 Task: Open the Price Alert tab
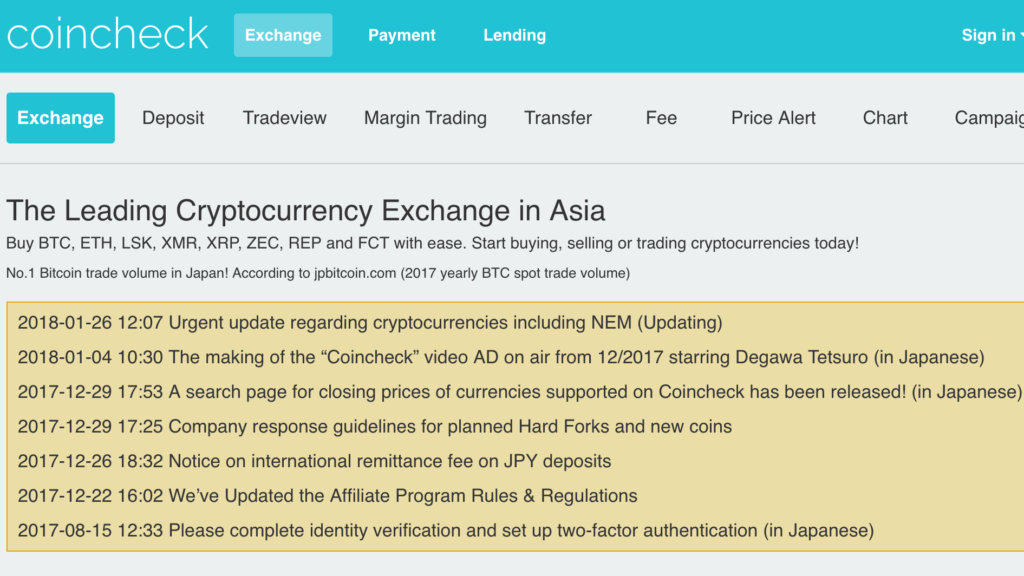[773, 118]
